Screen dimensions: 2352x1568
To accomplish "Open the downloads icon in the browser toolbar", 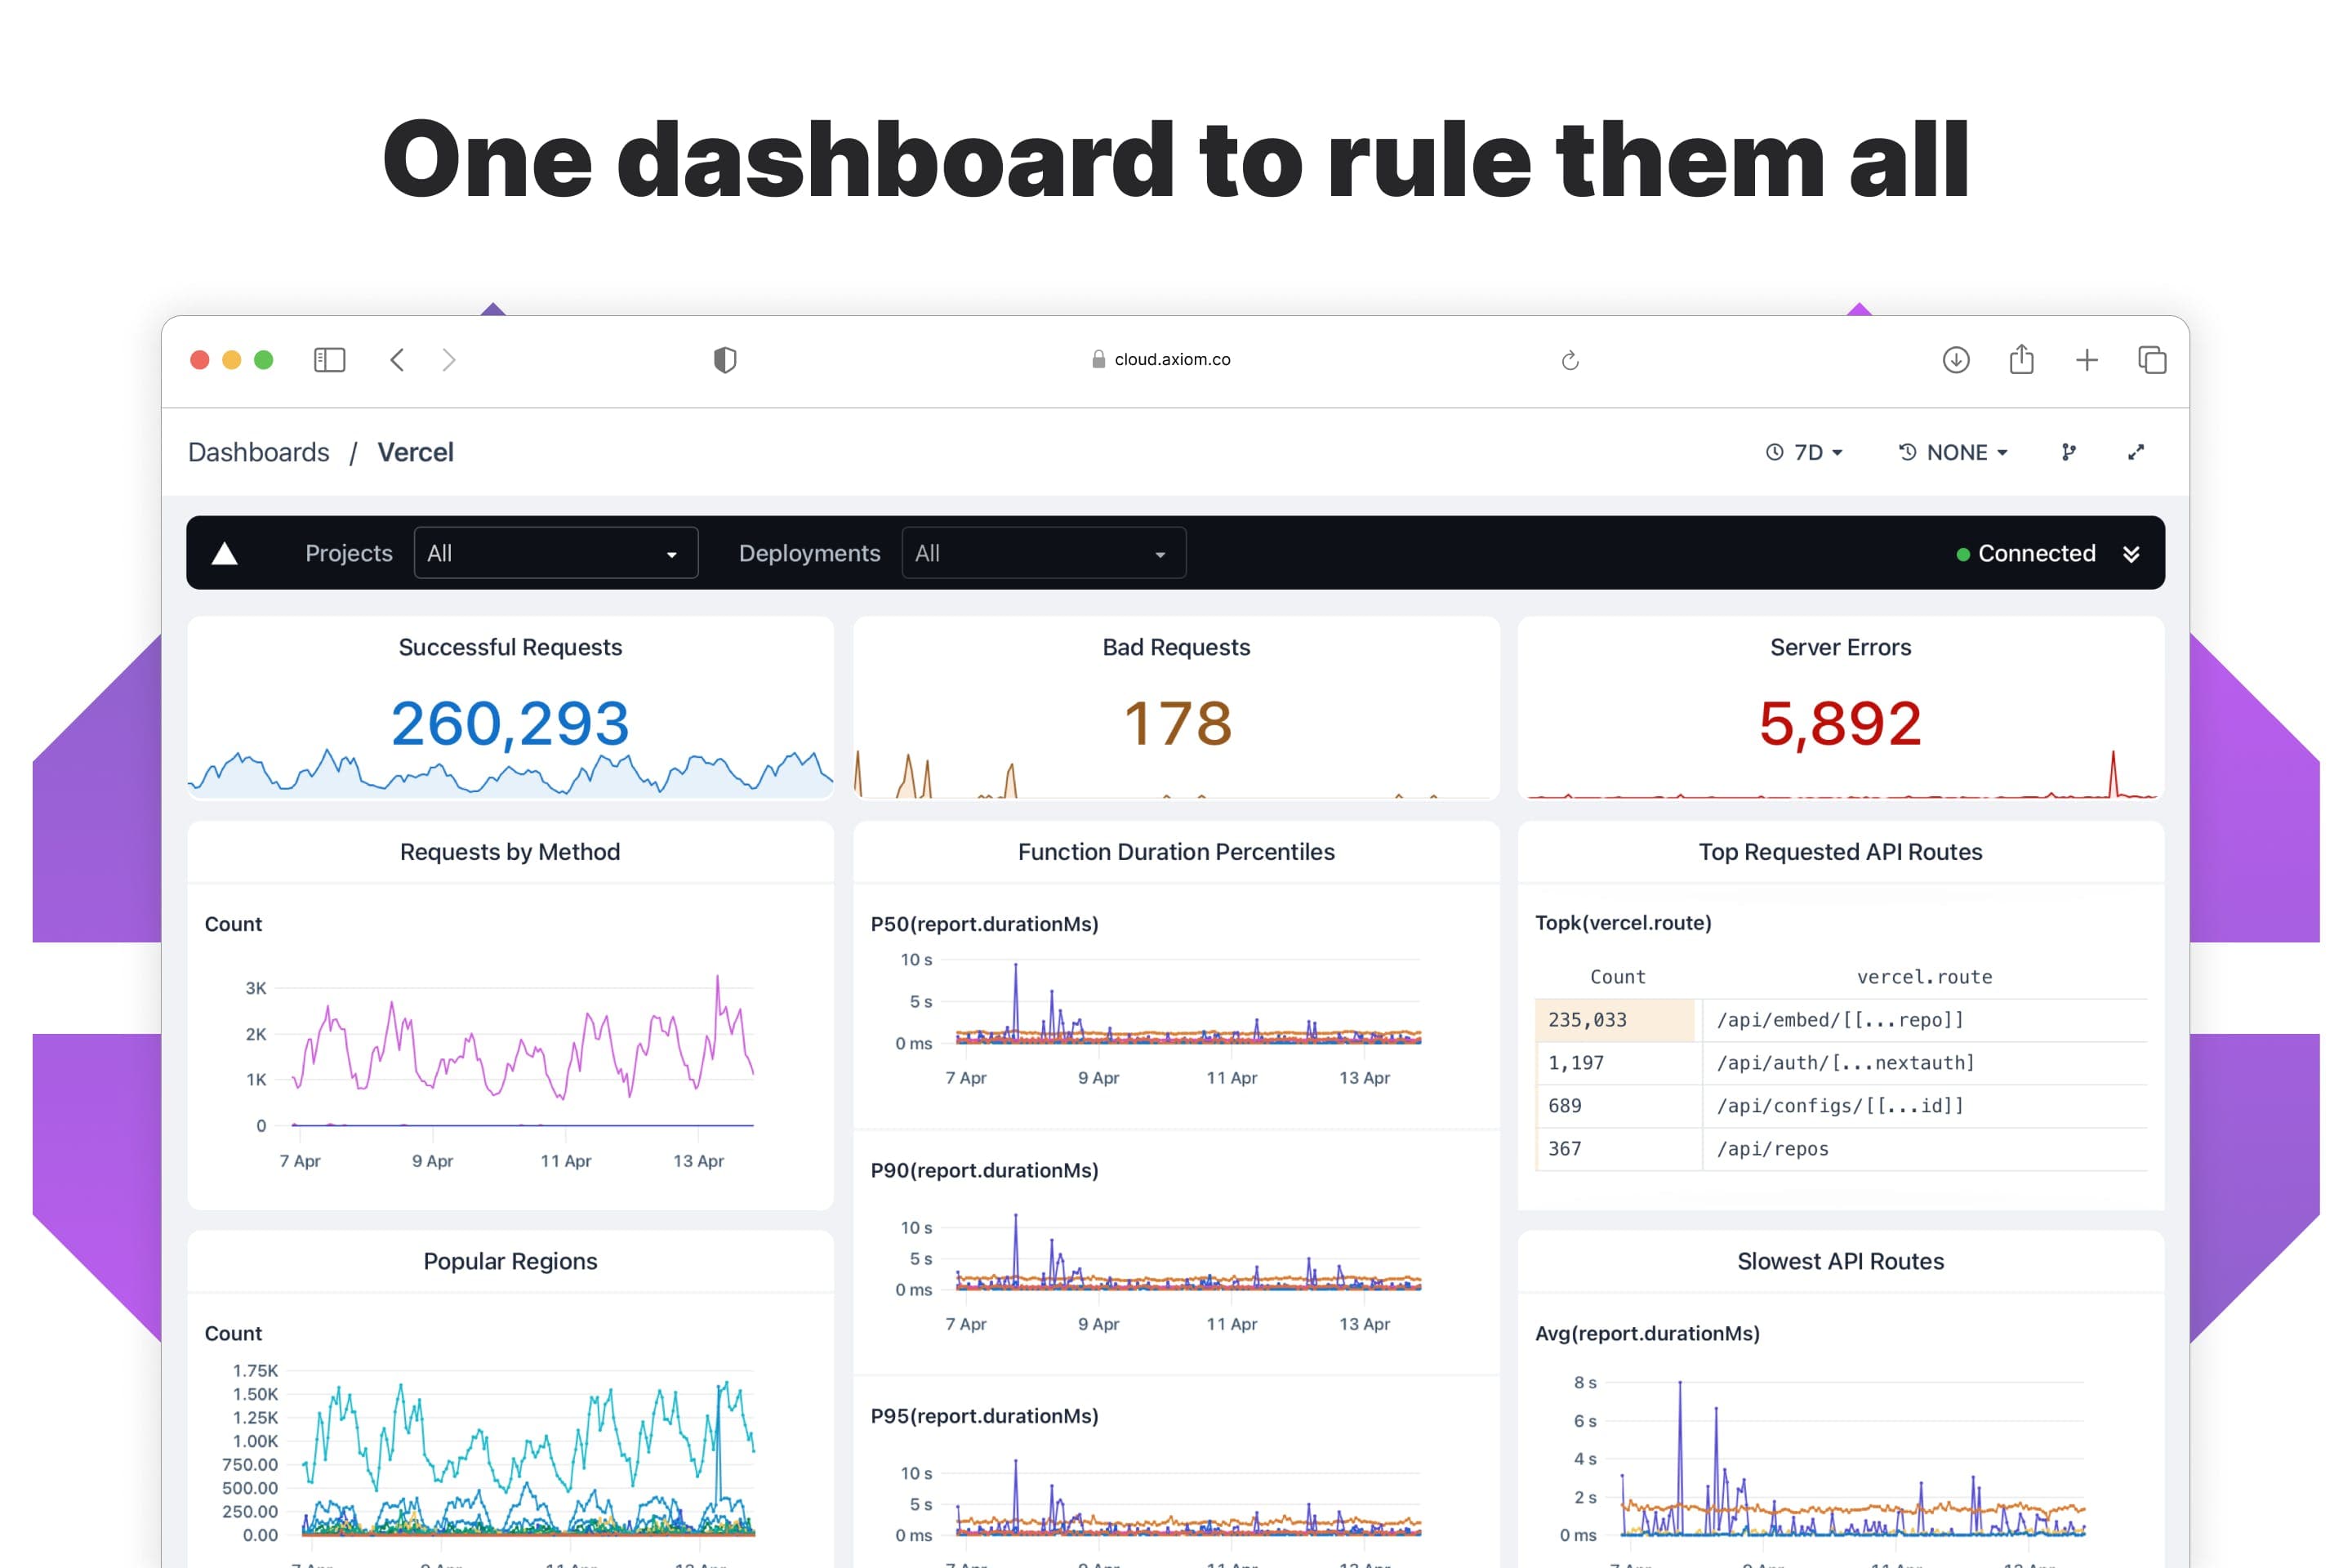I will point(1956,360).
